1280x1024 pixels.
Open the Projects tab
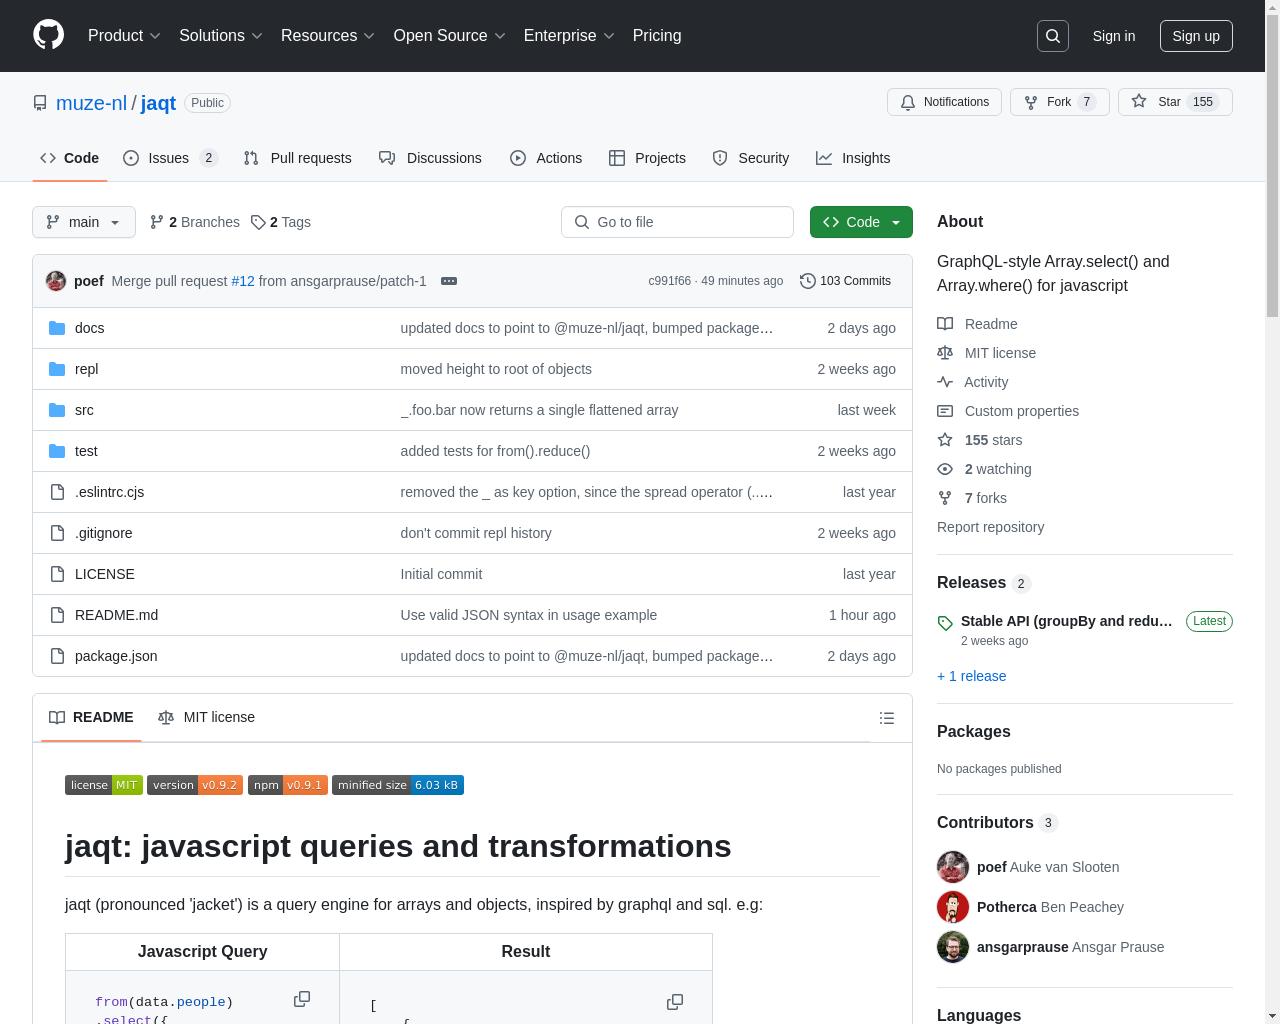pos(647,158)
